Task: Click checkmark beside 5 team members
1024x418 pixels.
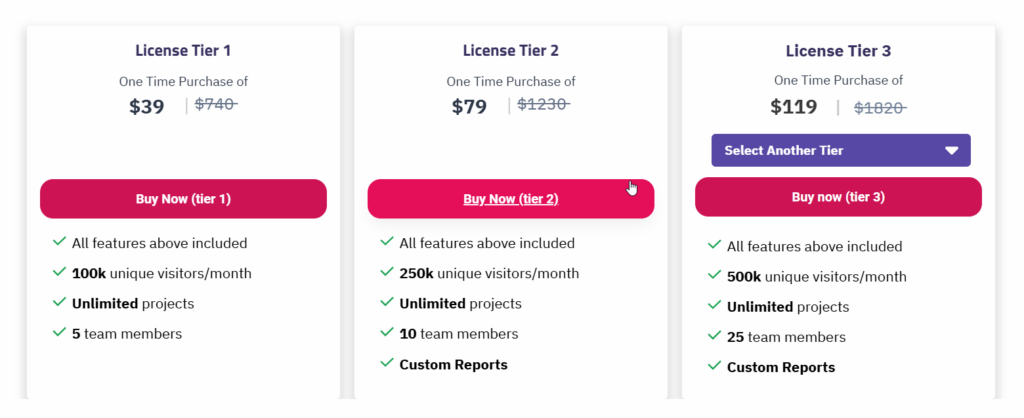Action: click(59, 332)
